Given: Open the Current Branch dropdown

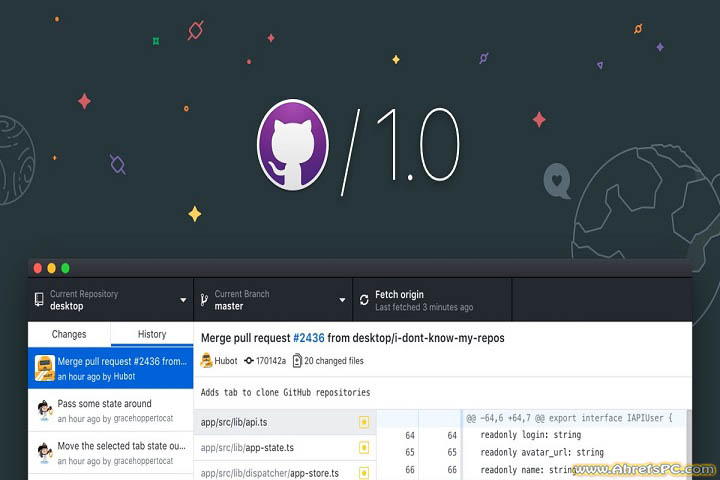Looking at the screenshot, I should pos(273,299).
